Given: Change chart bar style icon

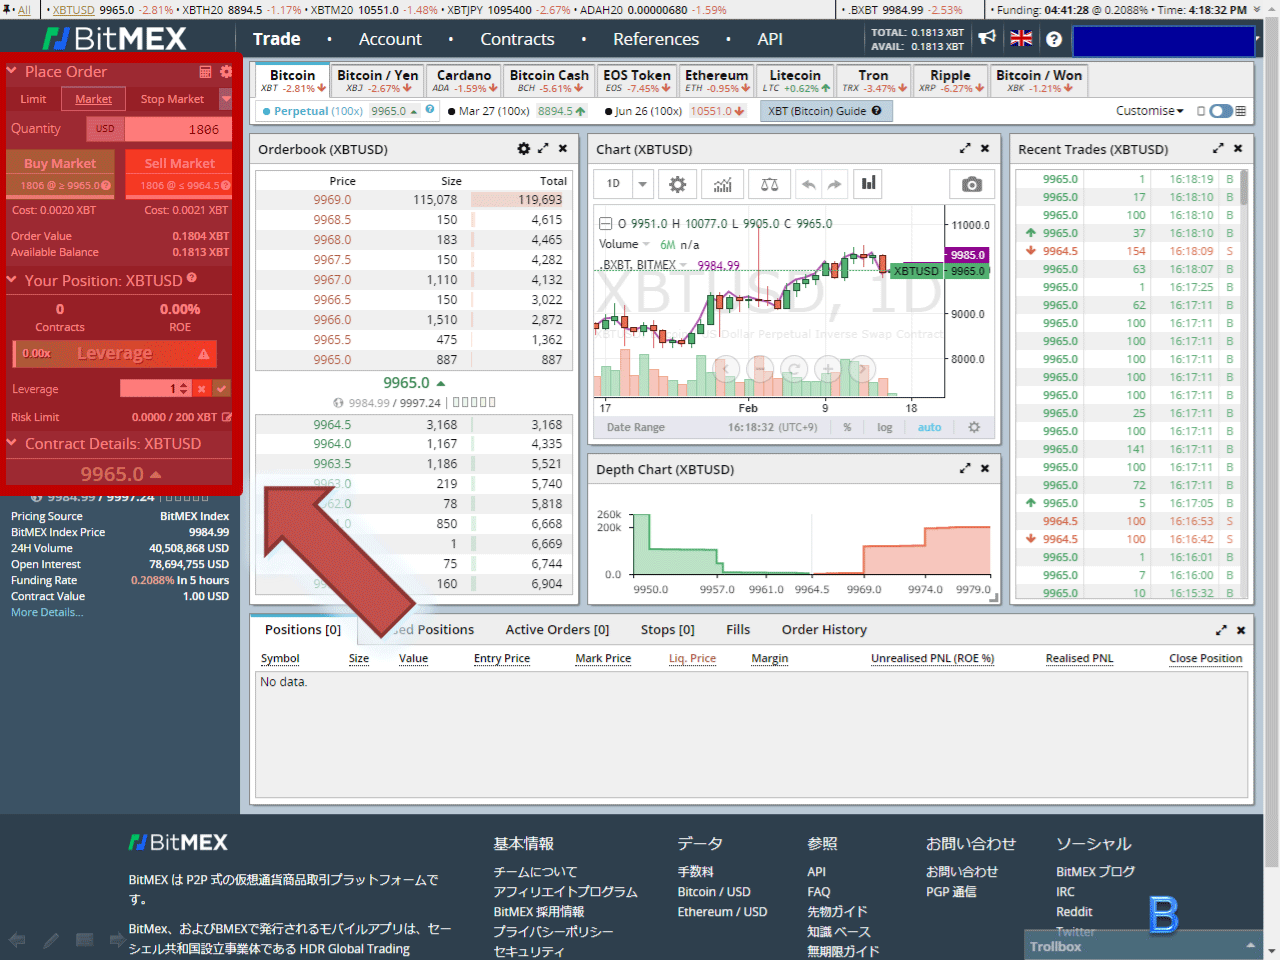Looking at the screenshot, I should (869, 183).
